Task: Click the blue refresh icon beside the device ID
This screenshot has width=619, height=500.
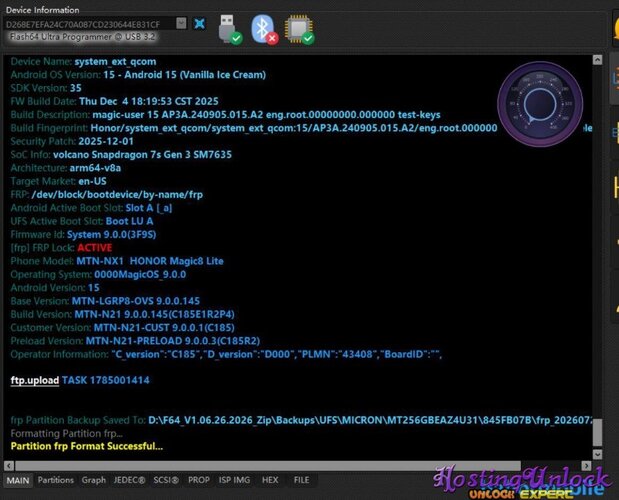Action: [199, 24]
